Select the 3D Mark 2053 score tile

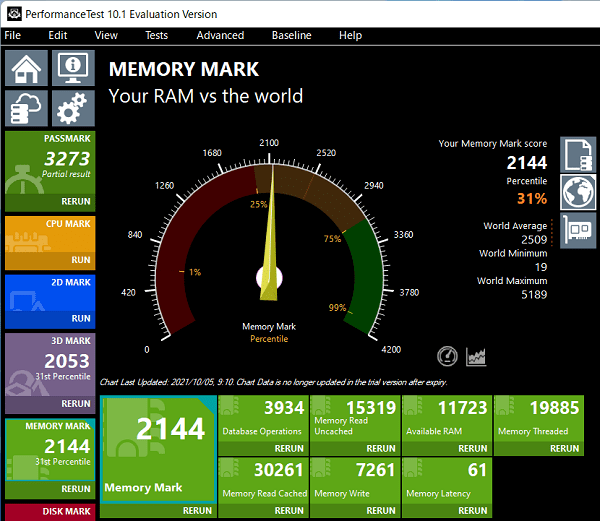50,365
